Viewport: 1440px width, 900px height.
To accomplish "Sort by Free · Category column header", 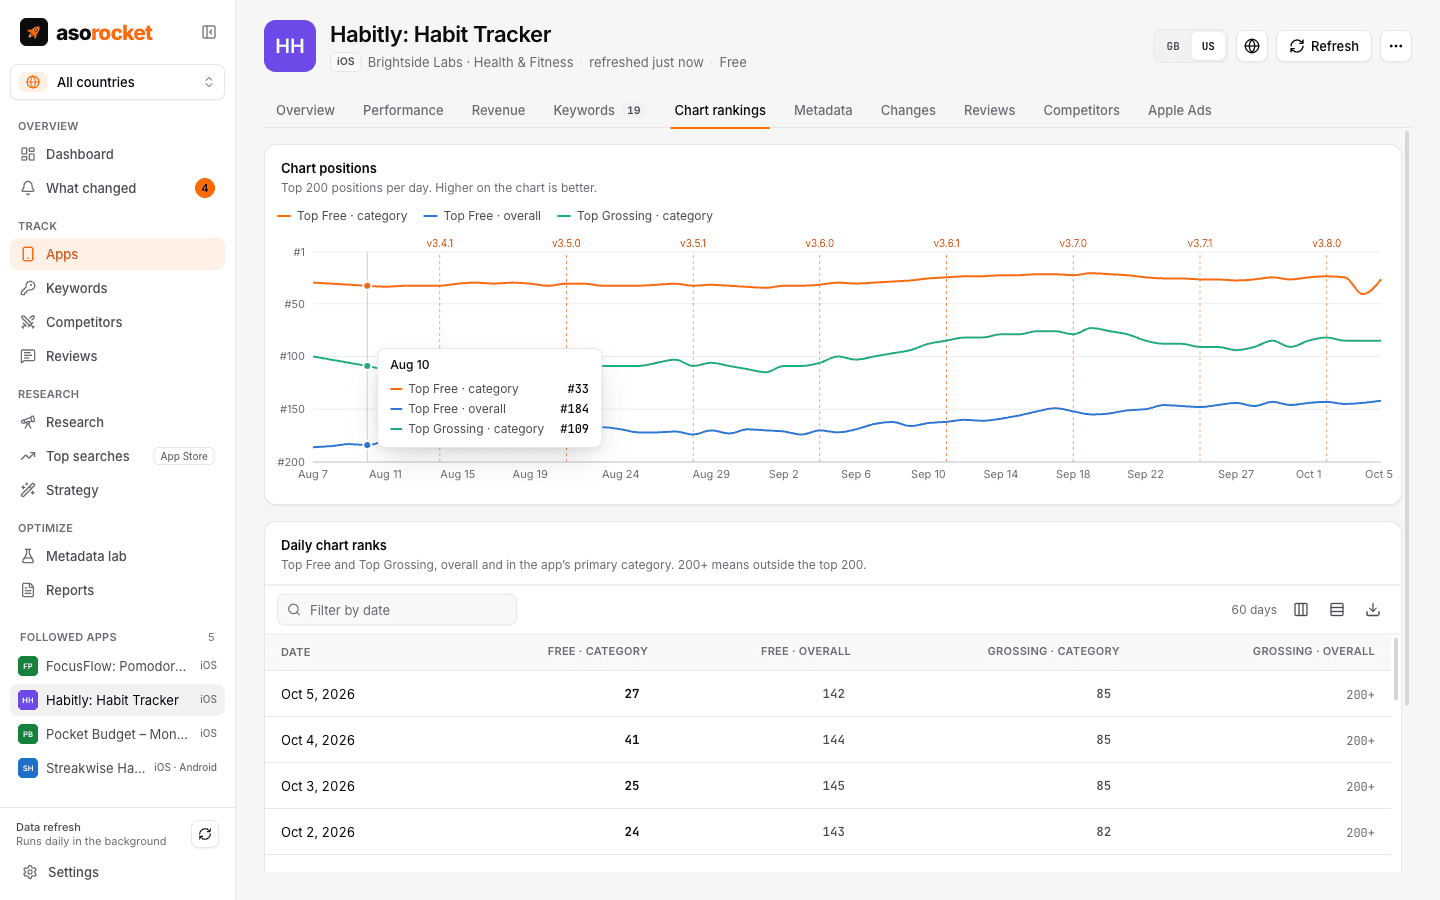I will pos(597,652).
